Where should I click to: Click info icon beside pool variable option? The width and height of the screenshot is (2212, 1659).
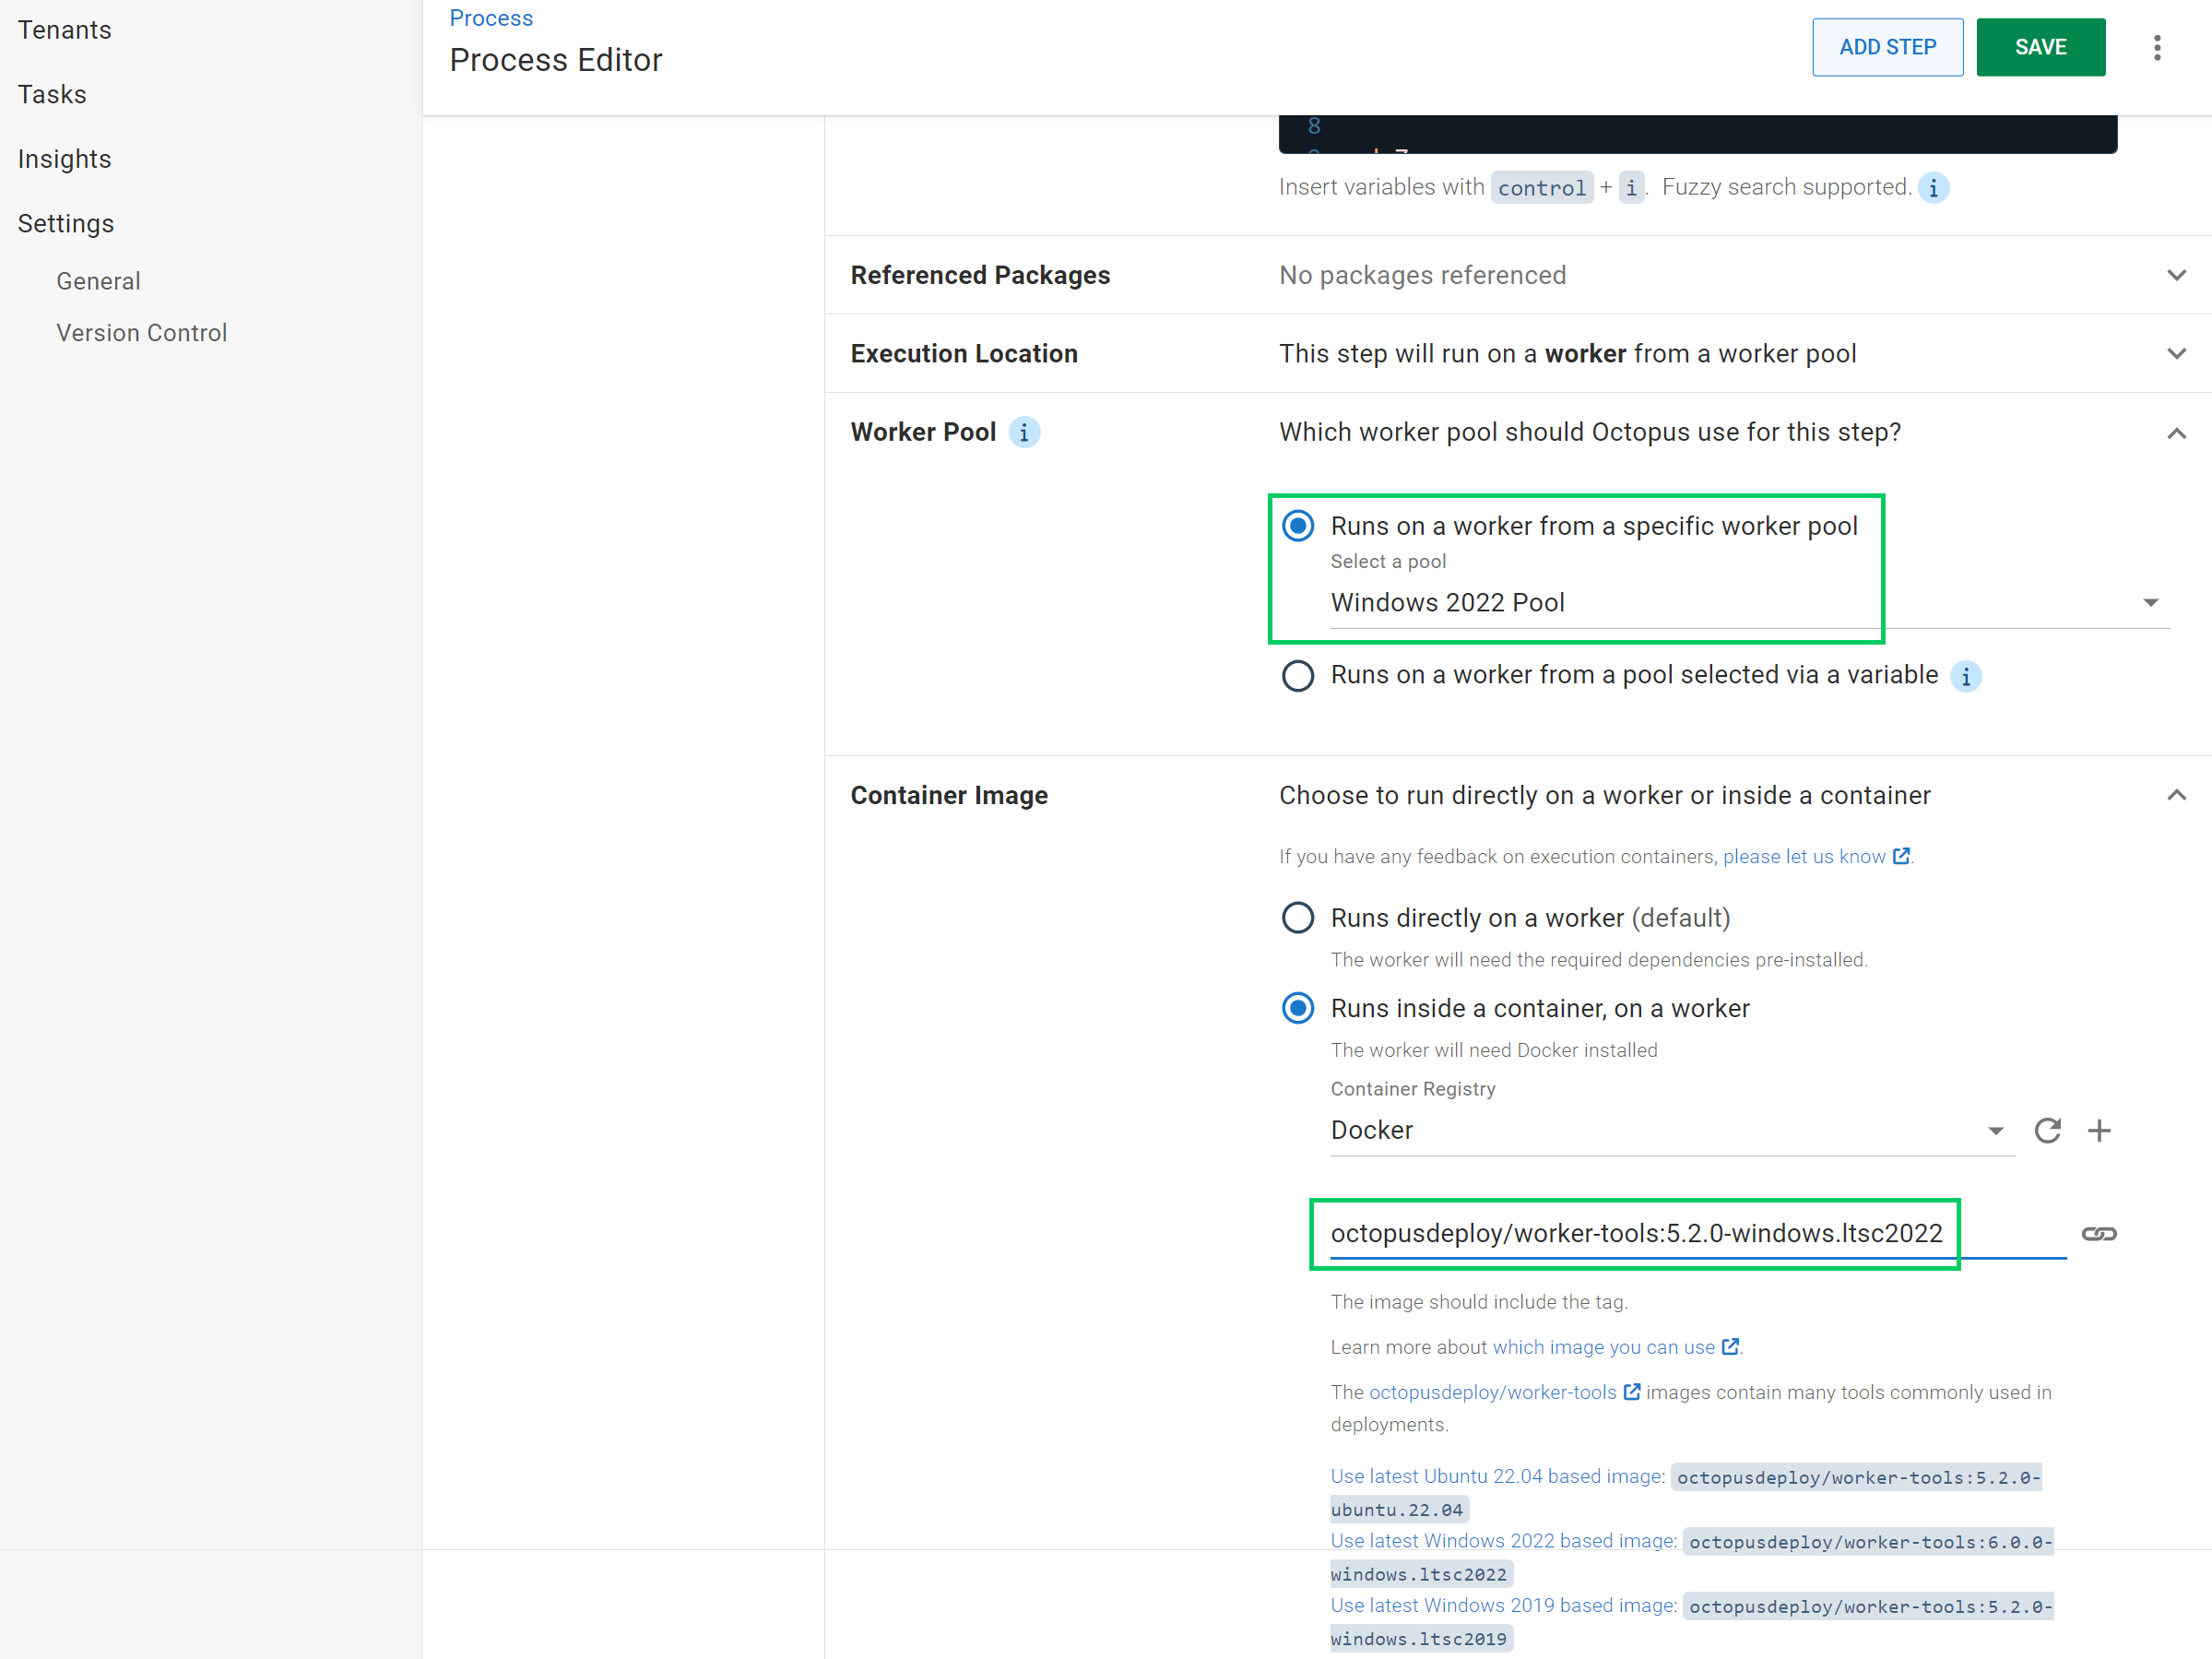pos(1965,677)
